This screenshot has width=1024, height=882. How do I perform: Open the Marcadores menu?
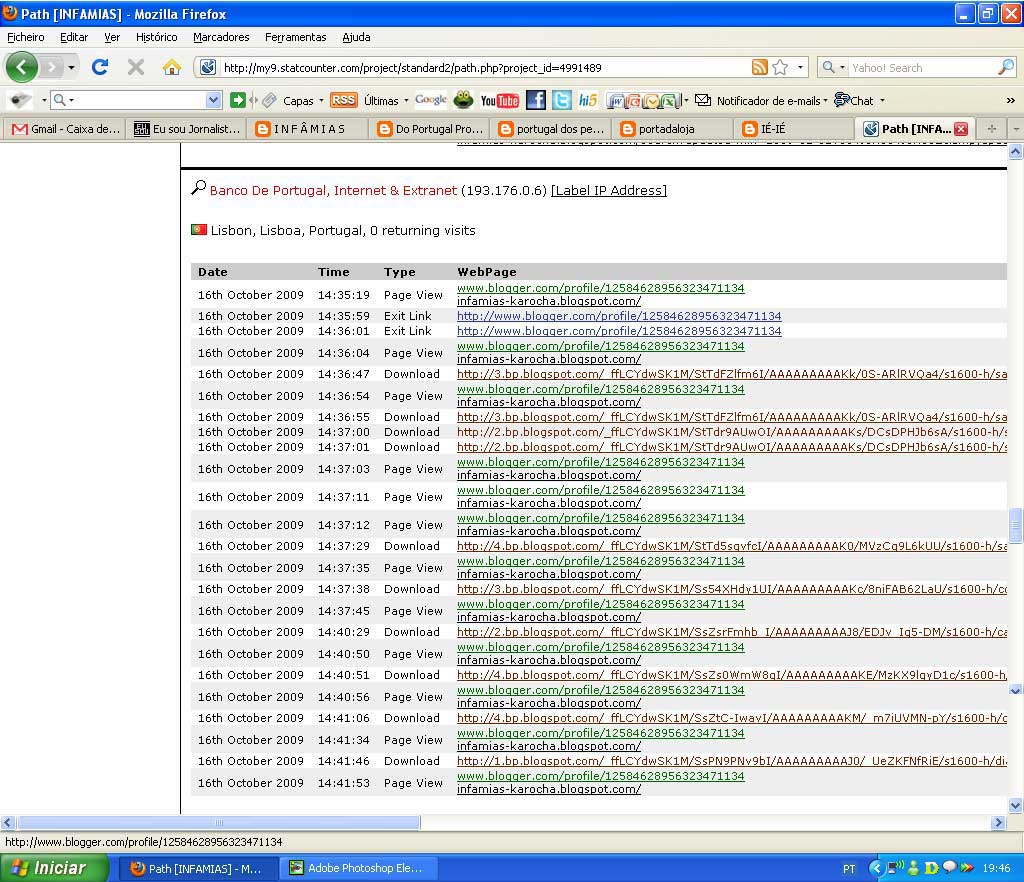221,37
